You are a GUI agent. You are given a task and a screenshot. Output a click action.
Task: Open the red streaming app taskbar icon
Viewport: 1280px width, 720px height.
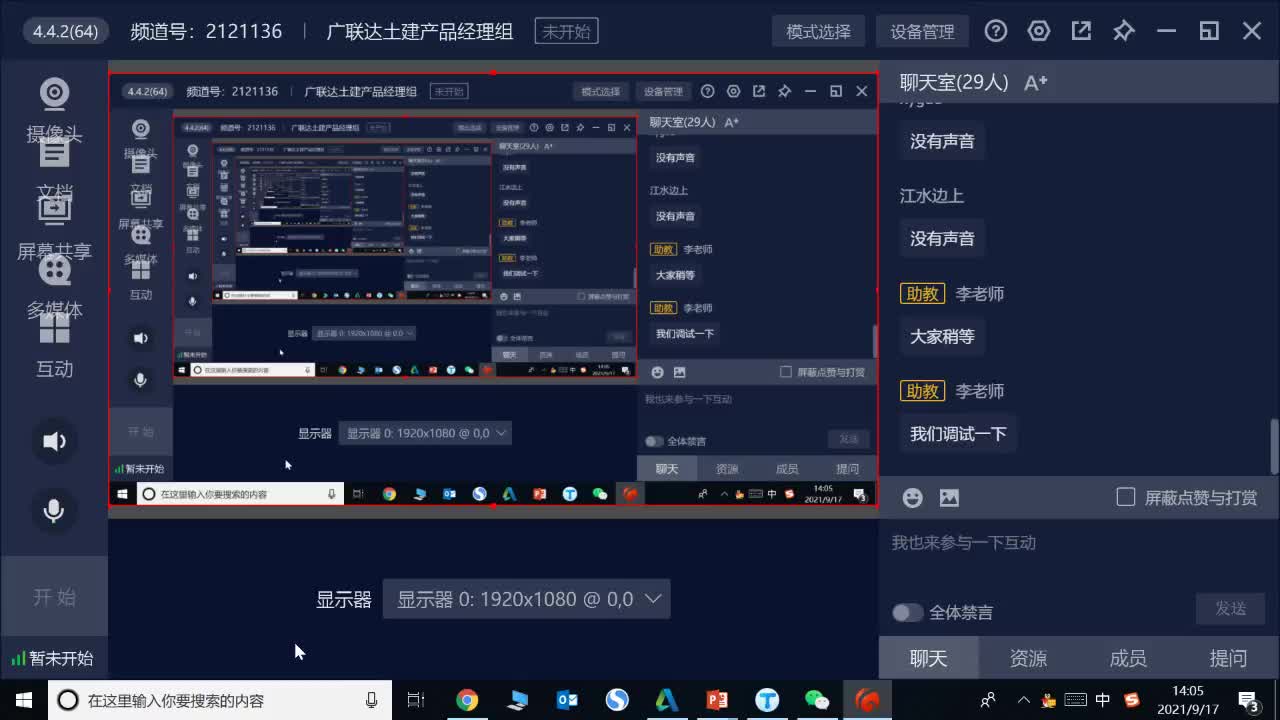pos(867,700)
